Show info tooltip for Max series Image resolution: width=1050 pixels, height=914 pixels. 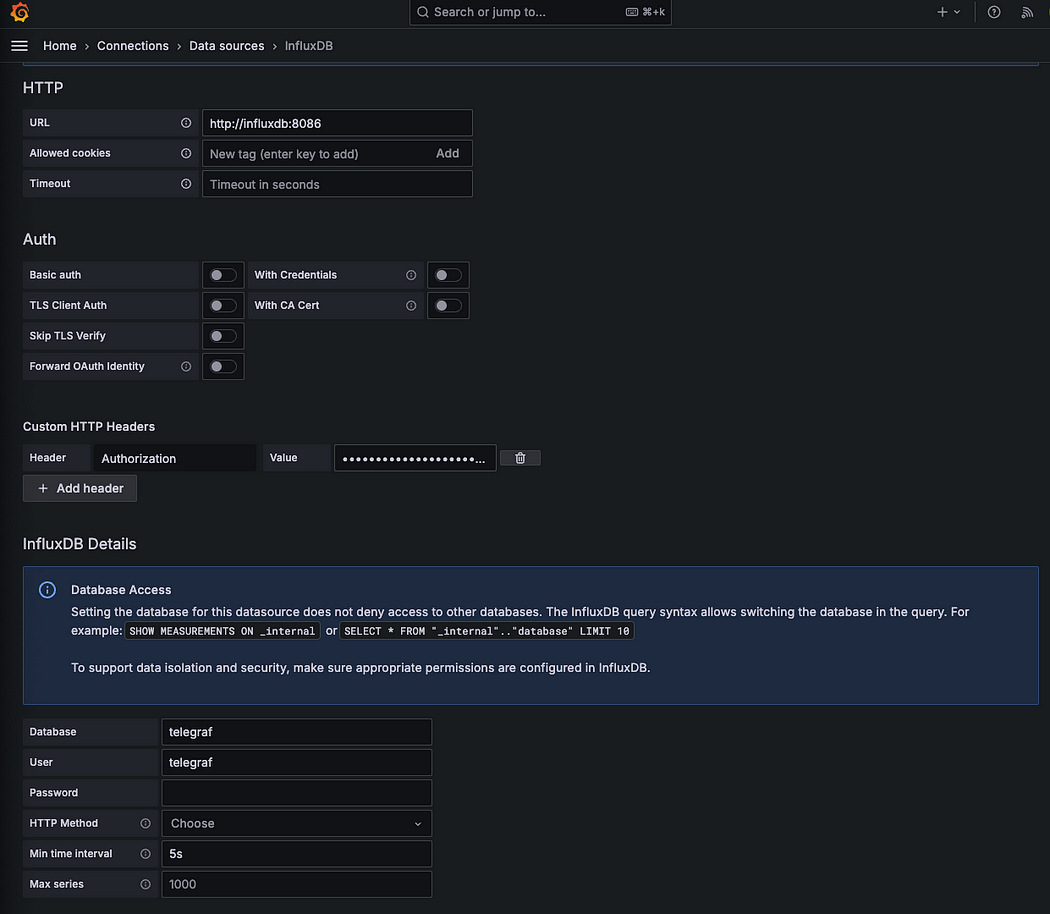pos(145,885)
